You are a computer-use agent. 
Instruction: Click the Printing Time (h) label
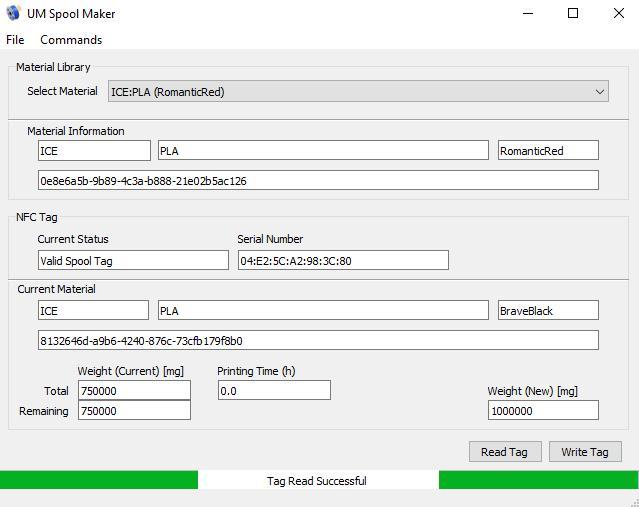(x=256, y=371)
